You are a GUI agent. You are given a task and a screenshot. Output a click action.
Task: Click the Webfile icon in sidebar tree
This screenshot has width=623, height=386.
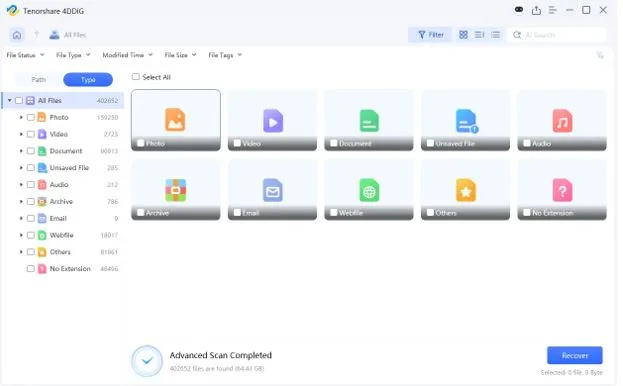(x=42, y=235)
